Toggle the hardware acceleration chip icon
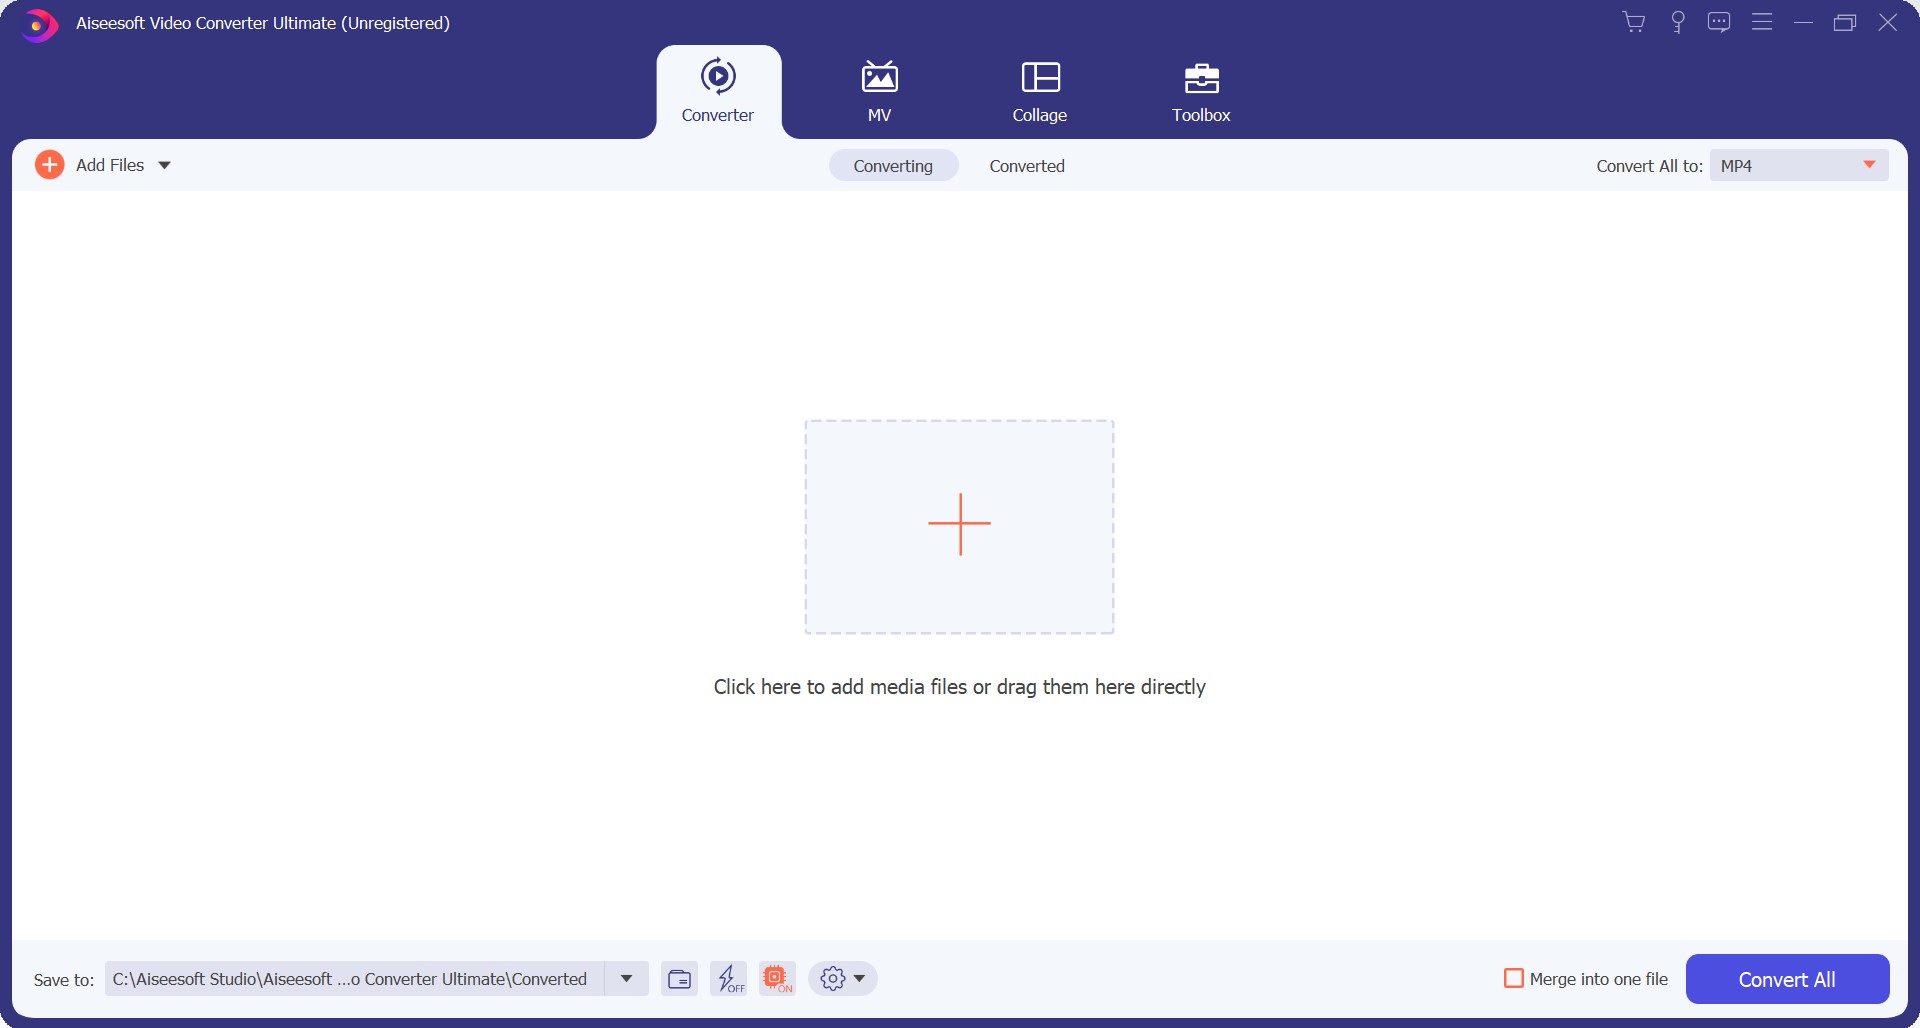 tap(777, 979)
